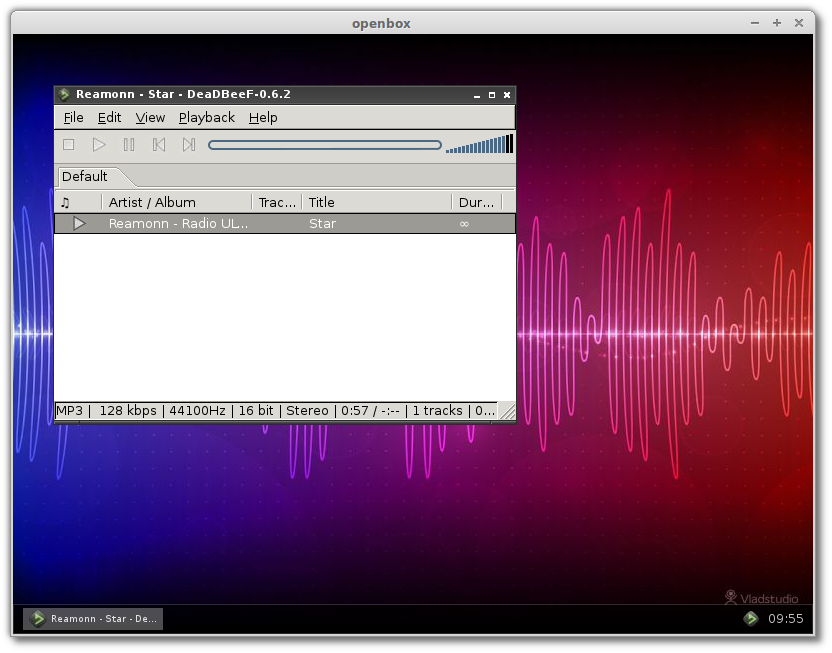Click the Stereo status entry
This screenshot has width=832, height=653.
click(307, 411)
